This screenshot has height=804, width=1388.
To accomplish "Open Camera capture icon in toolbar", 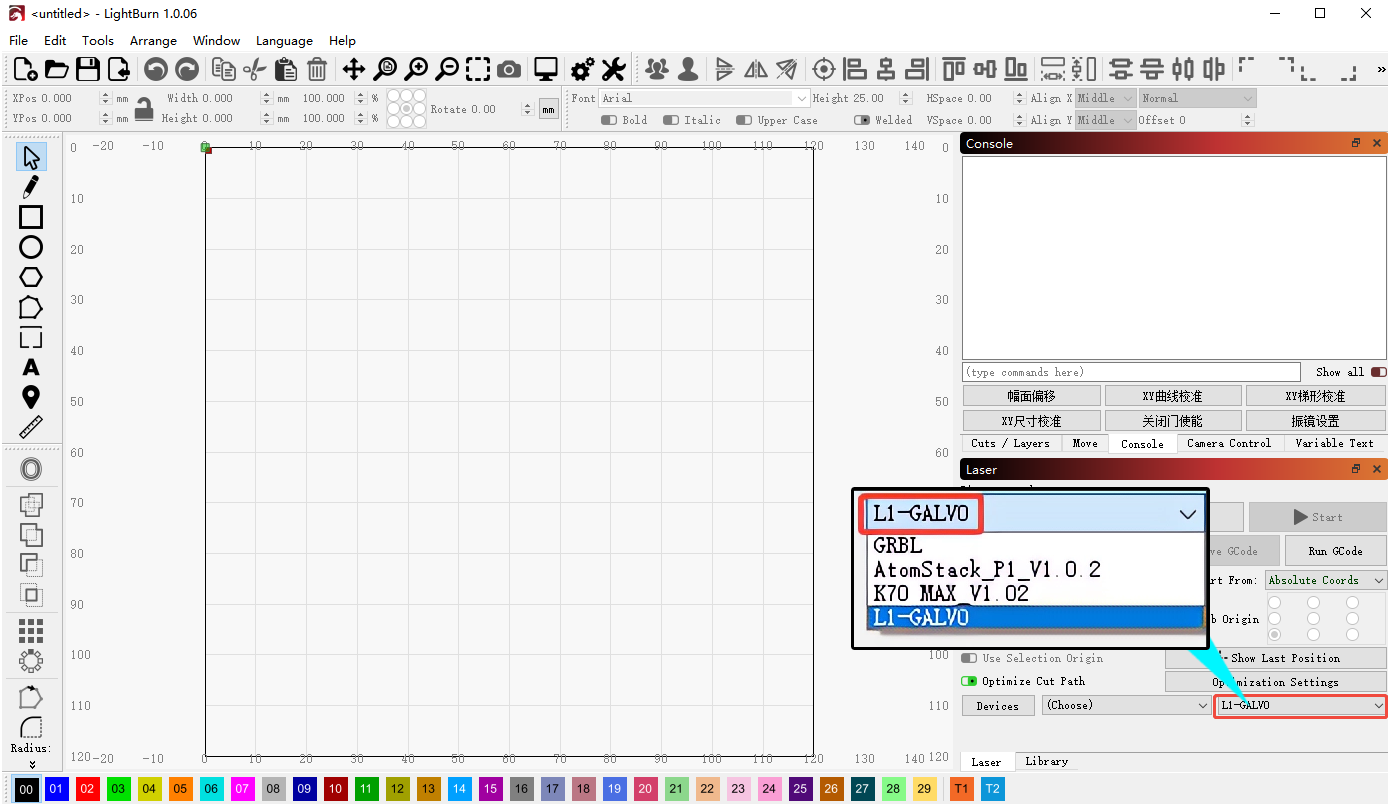I will click(509, 69).
